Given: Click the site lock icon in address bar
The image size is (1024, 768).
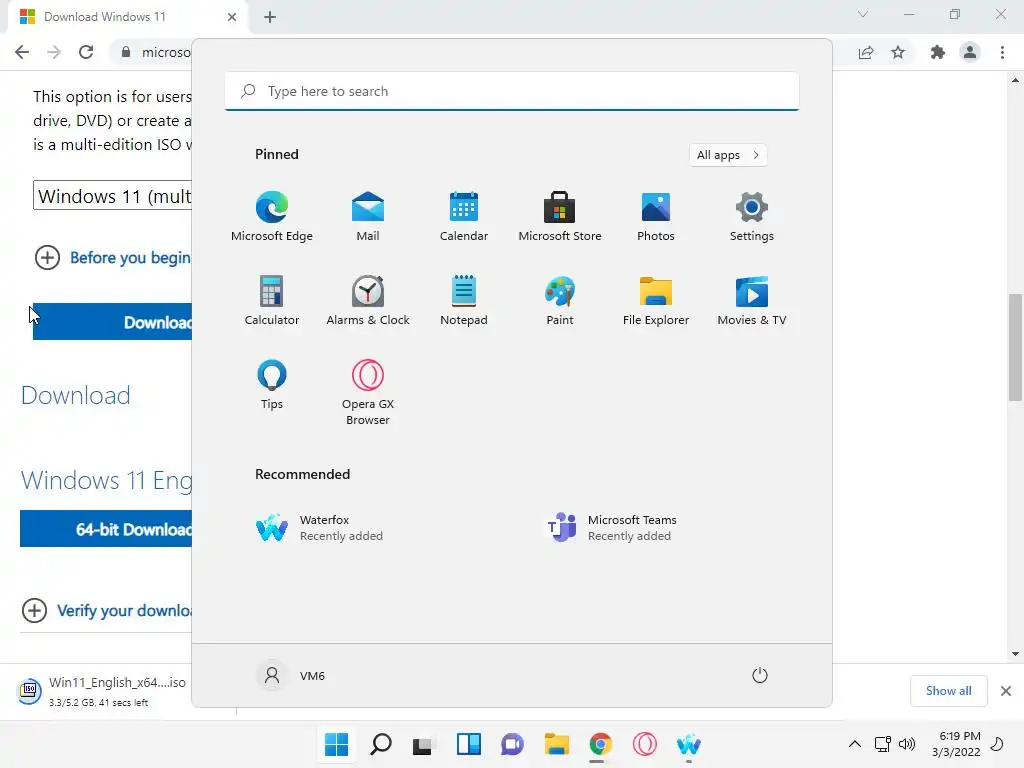Looking at the screenshot, I should (125, 52).
